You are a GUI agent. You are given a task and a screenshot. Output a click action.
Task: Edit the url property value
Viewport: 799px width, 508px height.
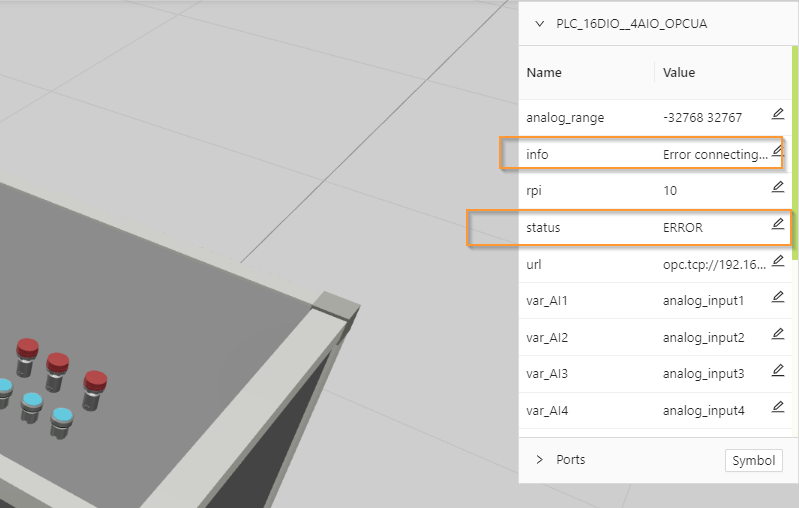778,261
